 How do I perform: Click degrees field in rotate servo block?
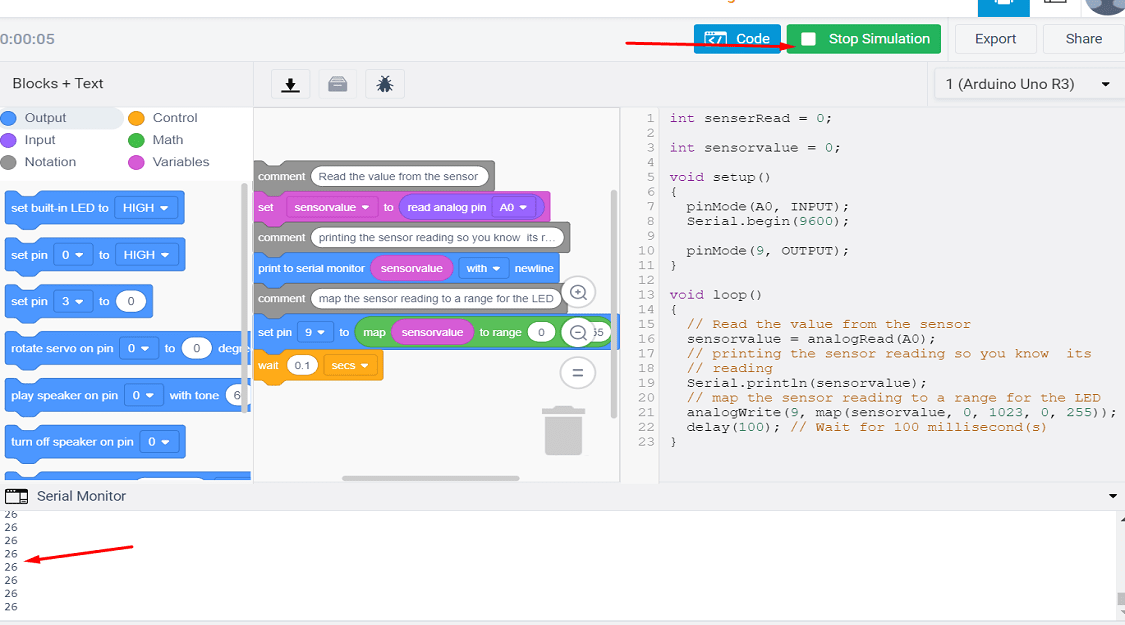[197, 348]
